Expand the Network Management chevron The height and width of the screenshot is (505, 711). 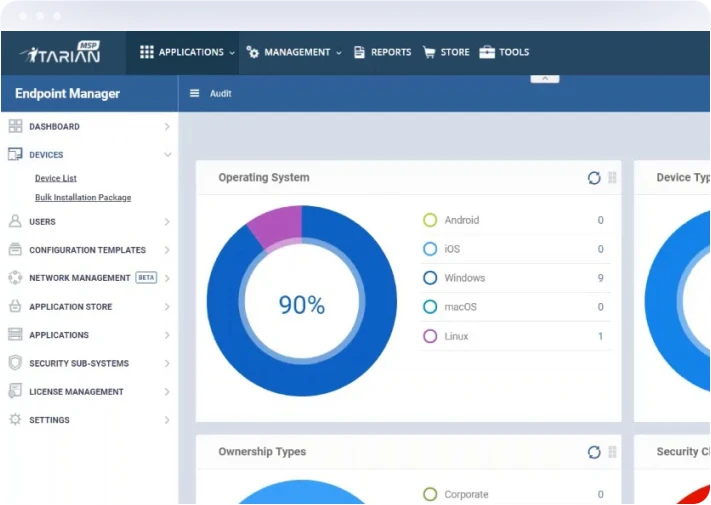[x=167, y=278]
